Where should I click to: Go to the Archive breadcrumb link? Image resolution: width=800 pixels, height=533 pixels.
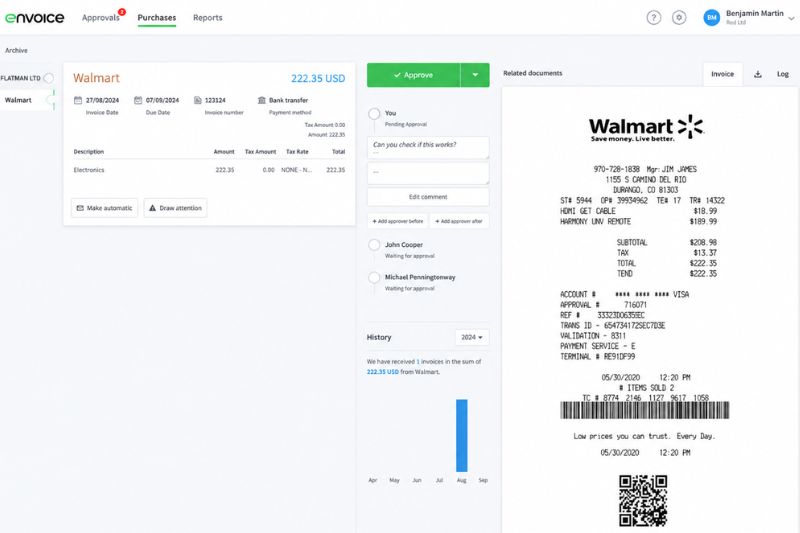click(16, 50)
